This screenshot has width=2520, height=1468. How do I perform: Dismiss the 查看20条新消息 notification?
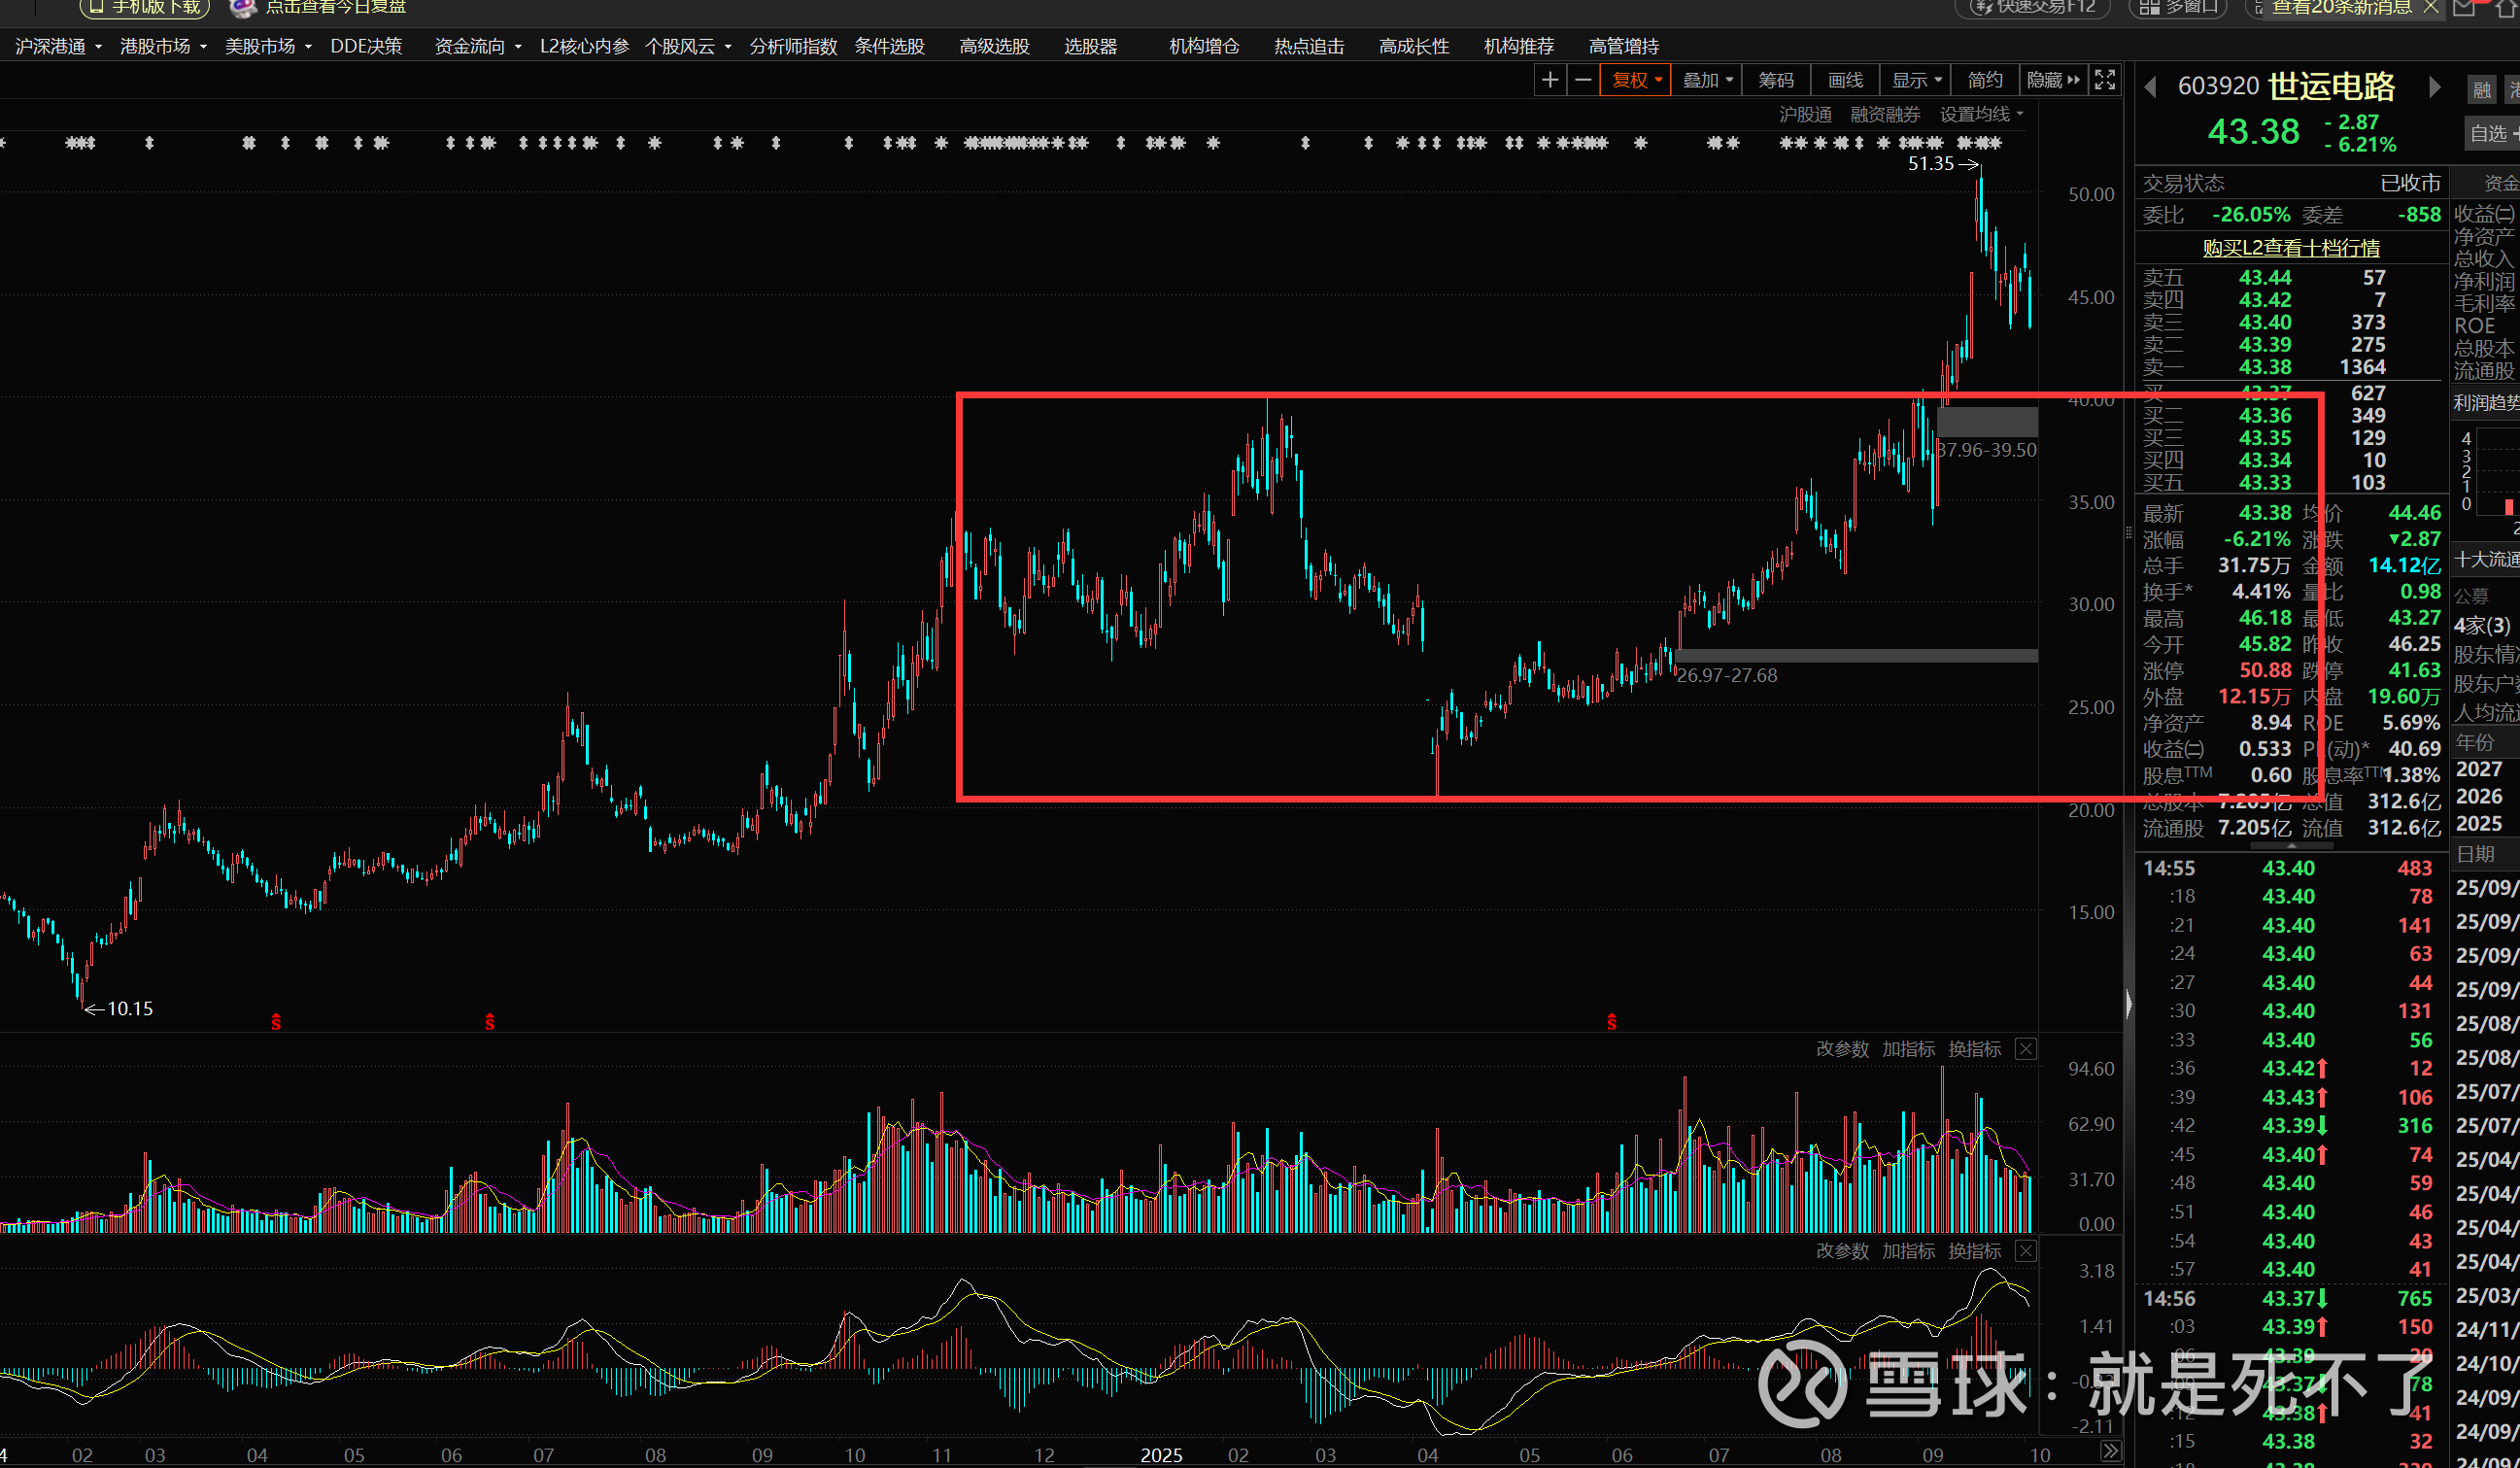tap(2431, 7)
